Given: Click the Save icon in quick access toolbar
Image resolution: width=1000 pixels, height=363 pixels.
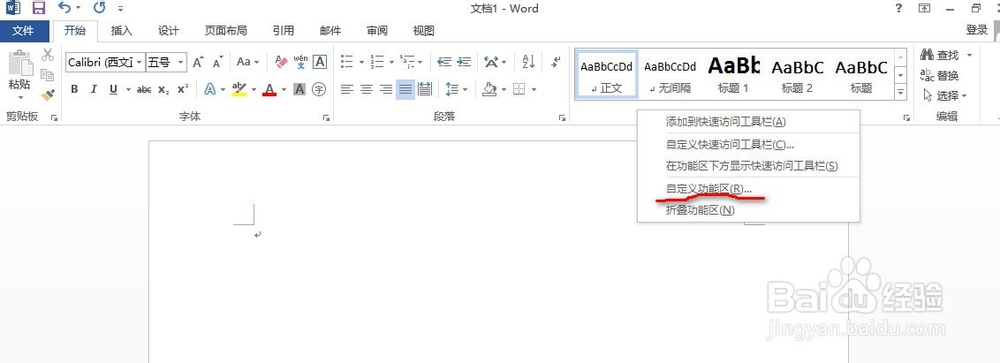Looking at the screenshot, I should click(x=39, y=8).
